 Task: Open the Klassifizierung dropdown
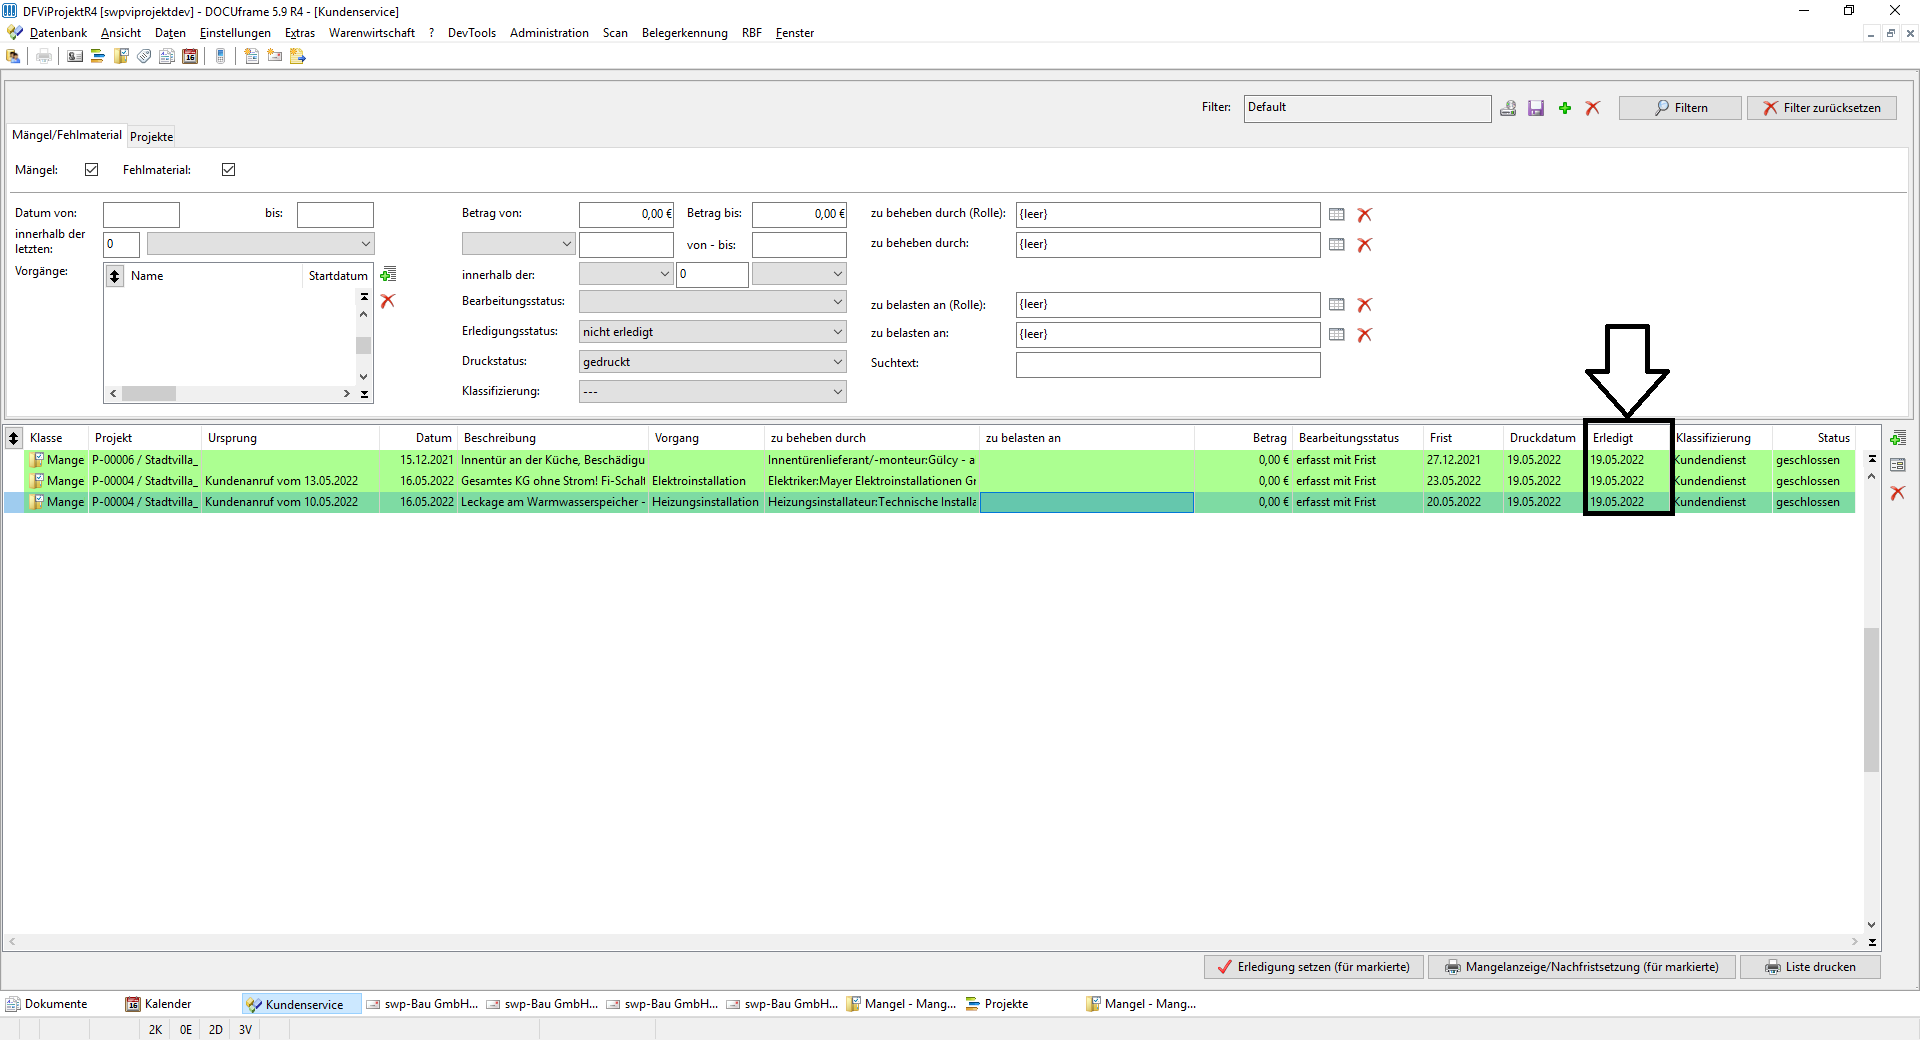[713, 392]
